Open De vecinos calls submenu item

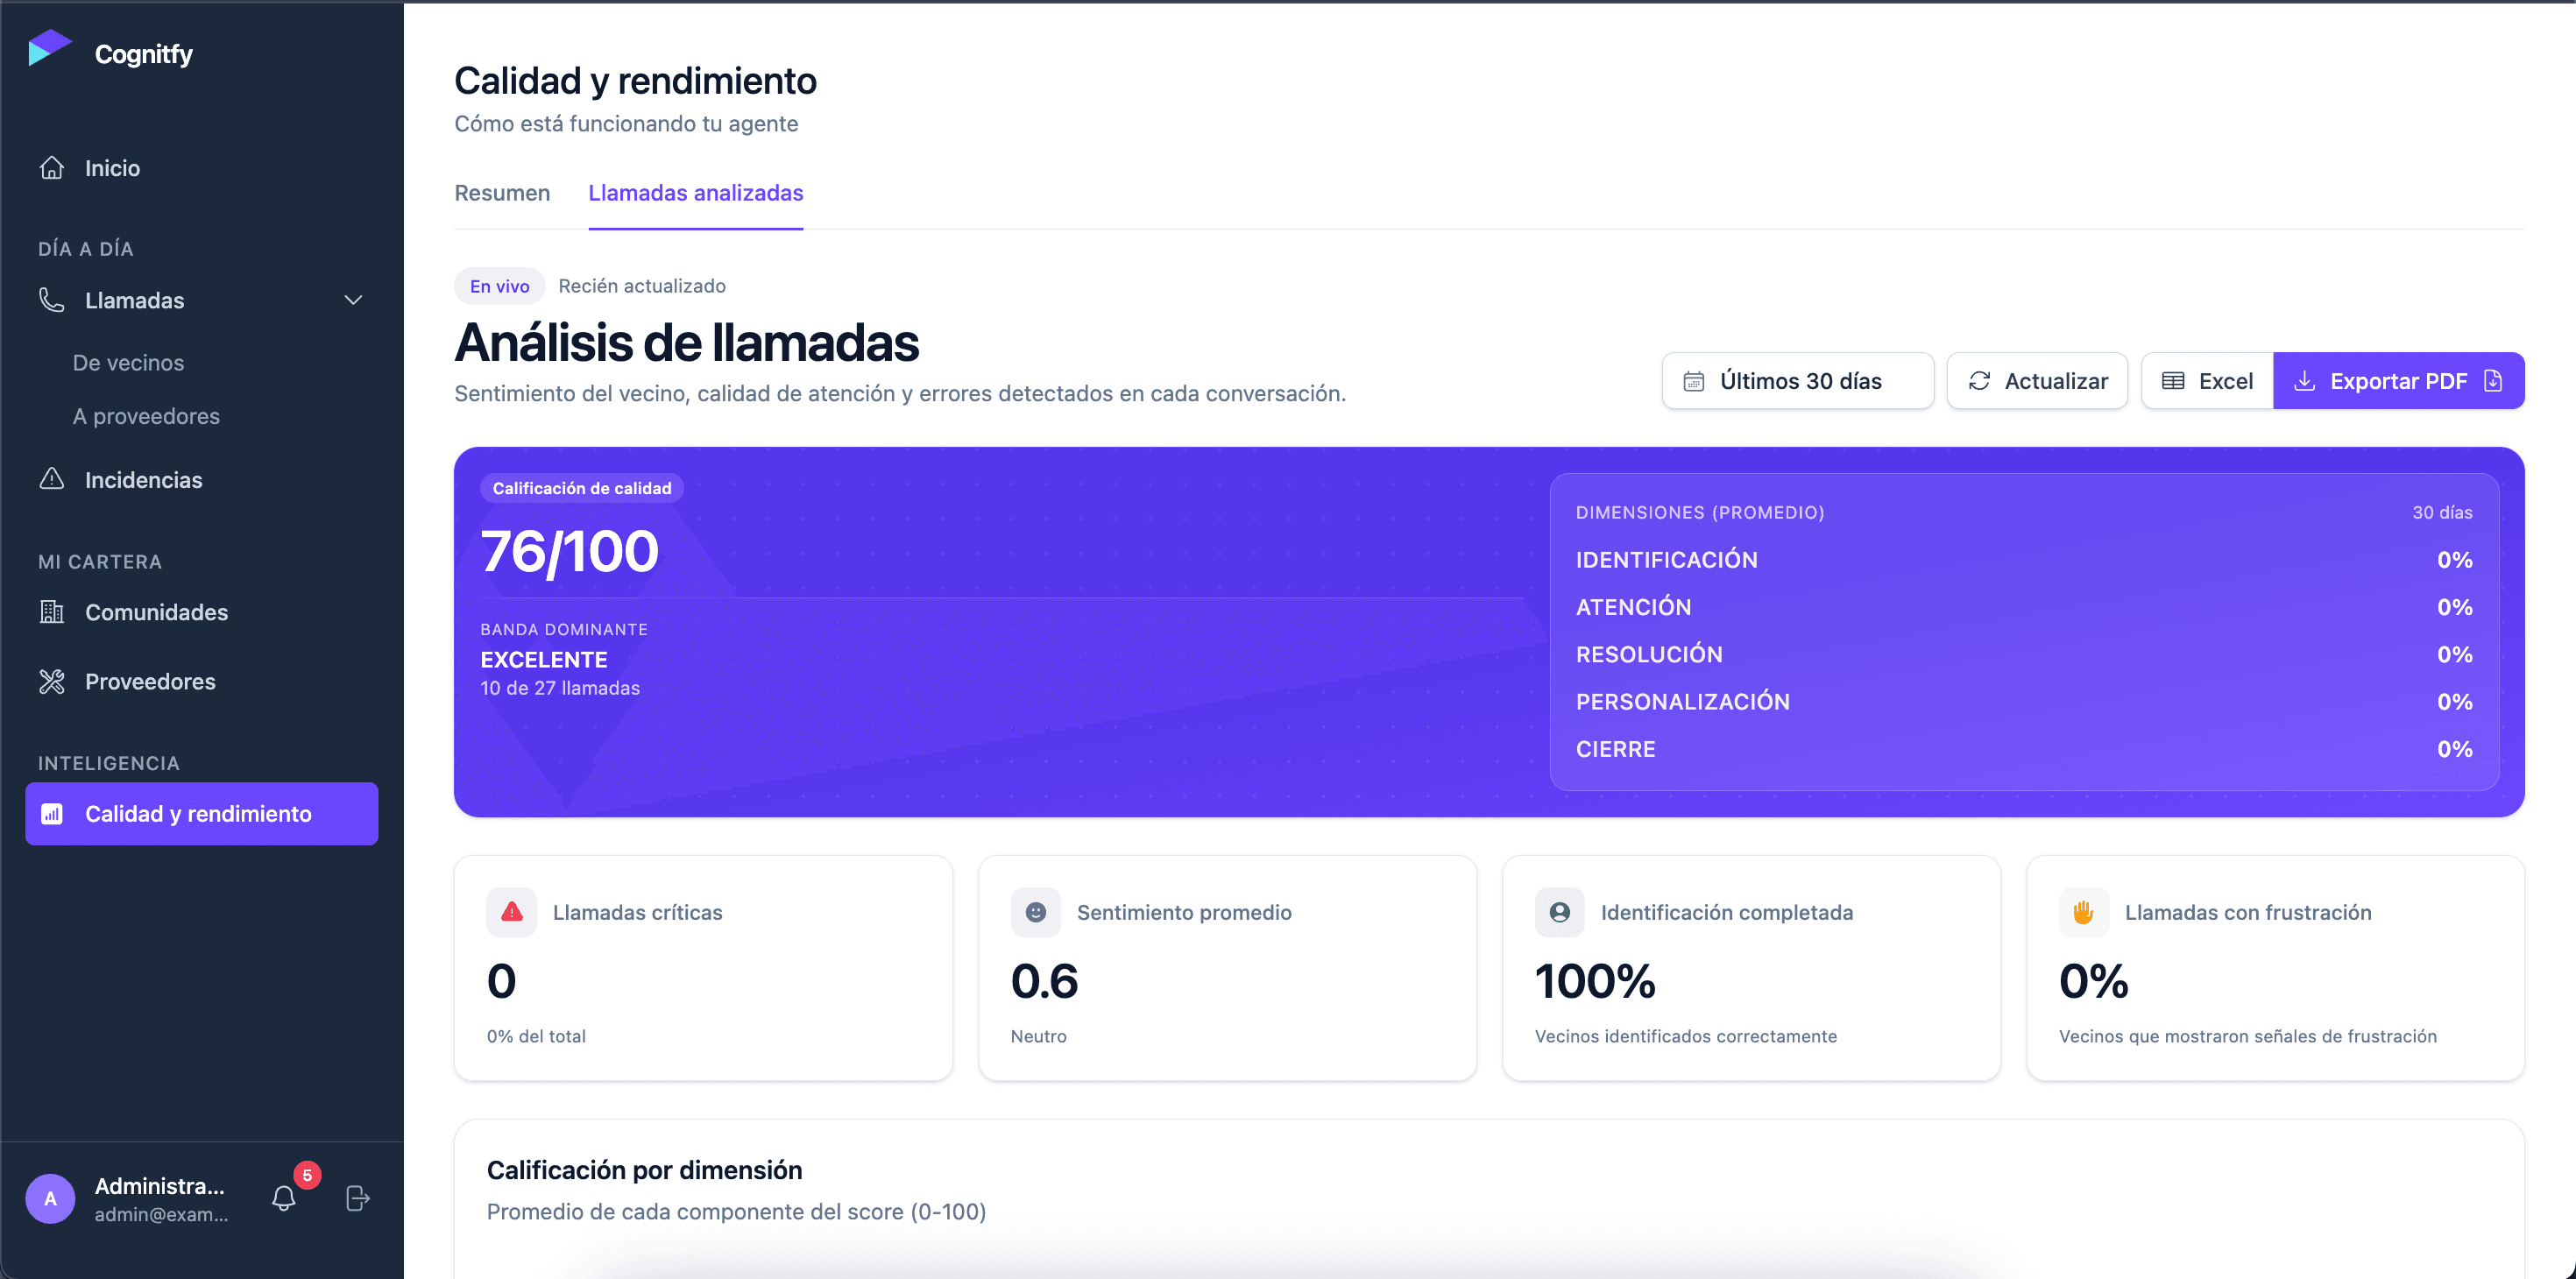coord(128,363)
